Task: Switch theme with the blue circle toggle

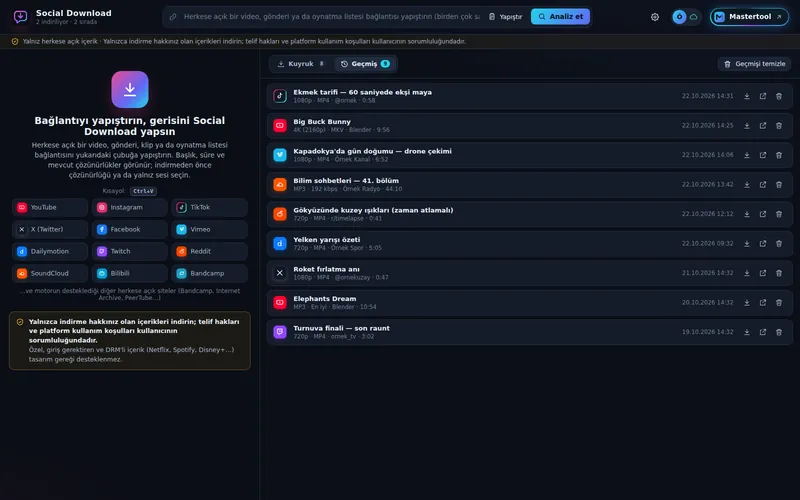Action: 679,17
